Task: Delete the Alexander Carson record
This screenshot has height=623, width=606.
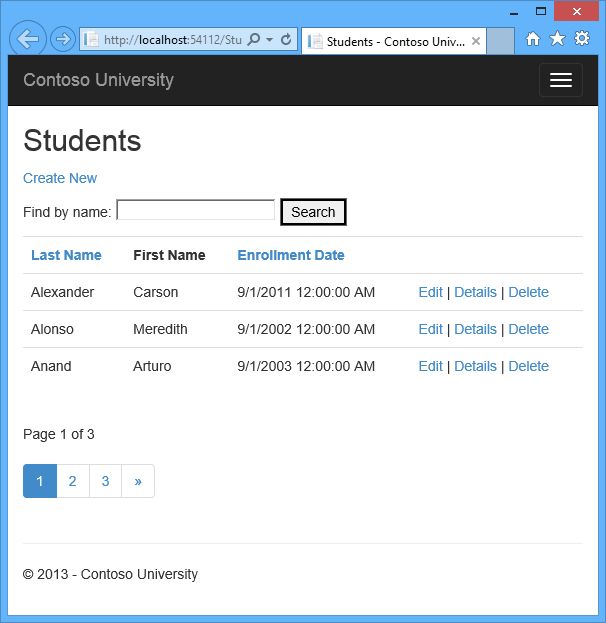Action: (529, 292)
